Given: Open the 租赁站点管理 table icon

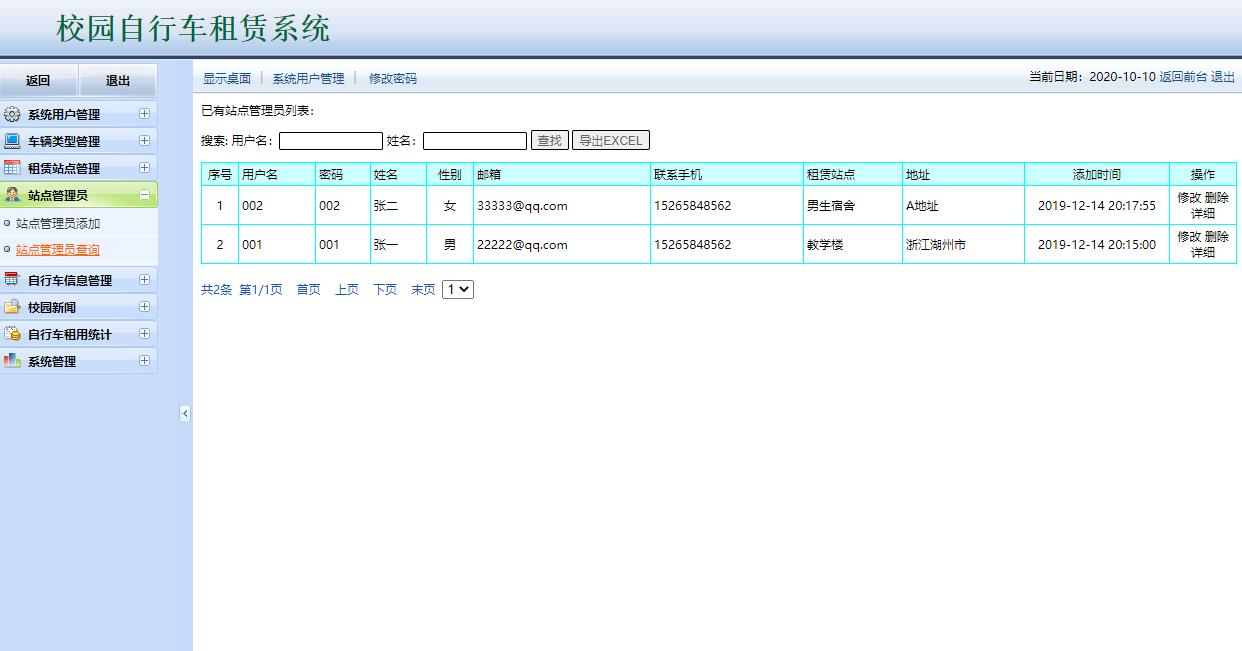Looking at the screenshot, I should (x=15, y=167).
